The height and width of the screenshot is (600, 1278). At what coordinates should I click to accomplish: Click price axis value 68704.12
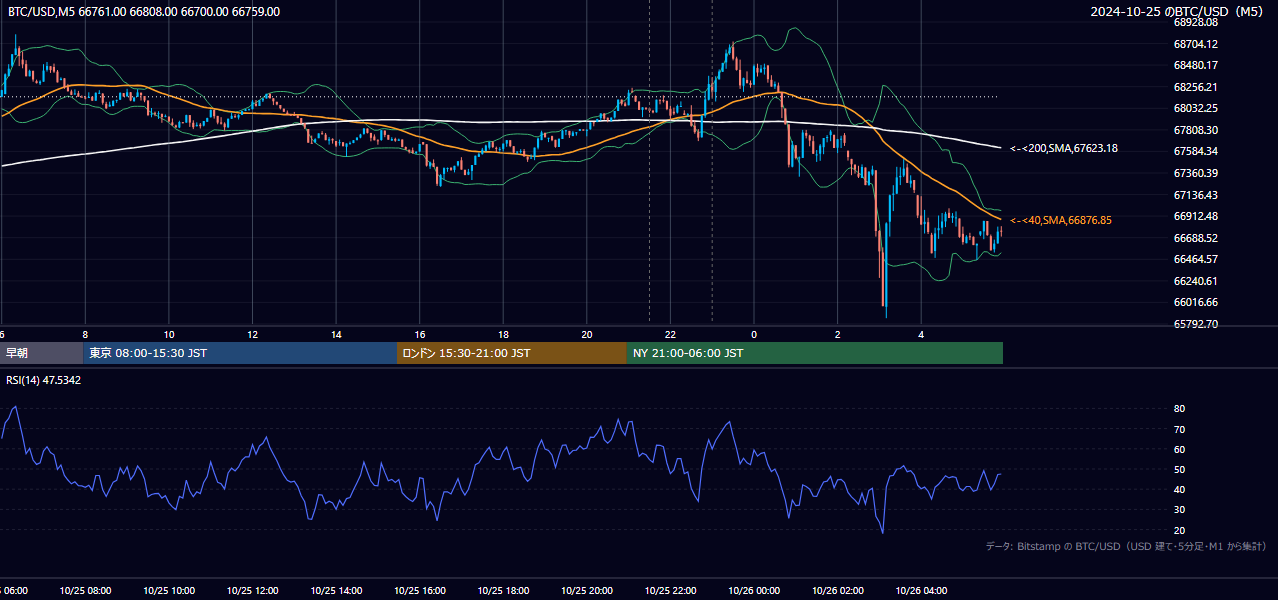[1196, 44]
